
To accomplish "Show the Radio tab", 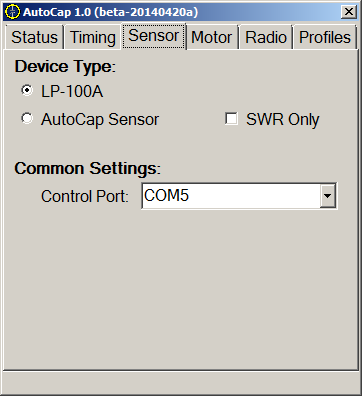I will (266, 37).
